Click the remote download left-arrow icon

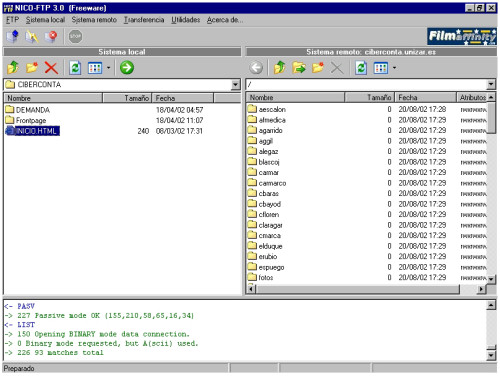point(256,68)
